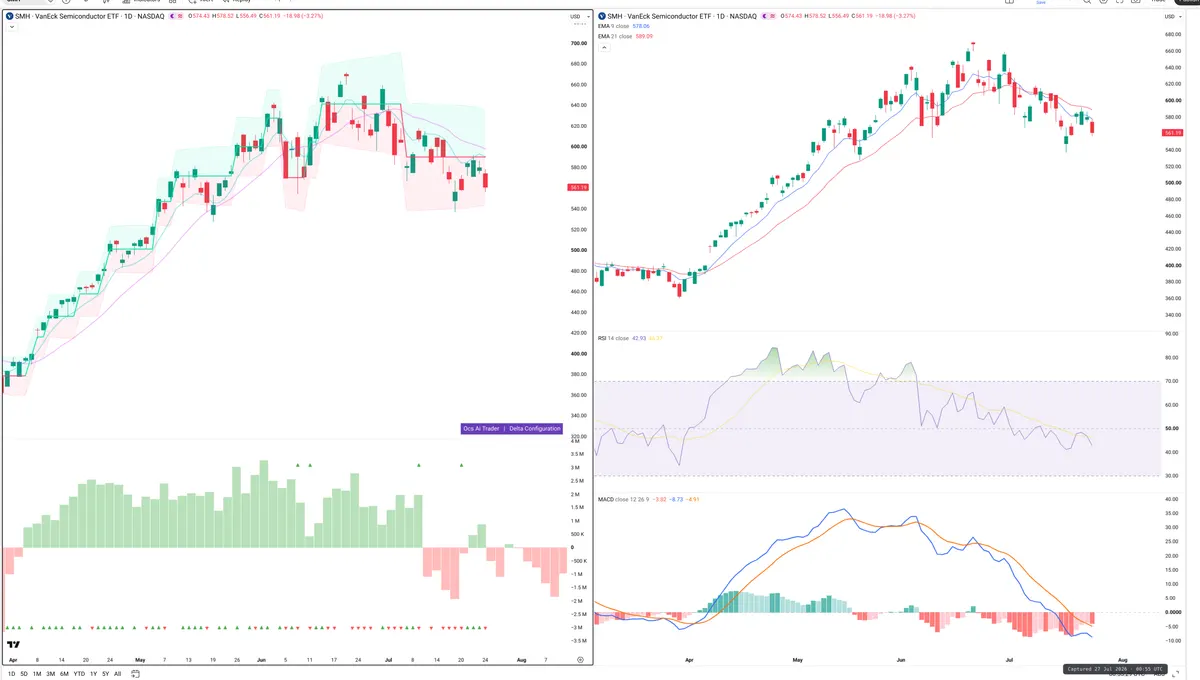
Task: Collapse the left chart's indicator legend chevron
Action: pos(11,27)
